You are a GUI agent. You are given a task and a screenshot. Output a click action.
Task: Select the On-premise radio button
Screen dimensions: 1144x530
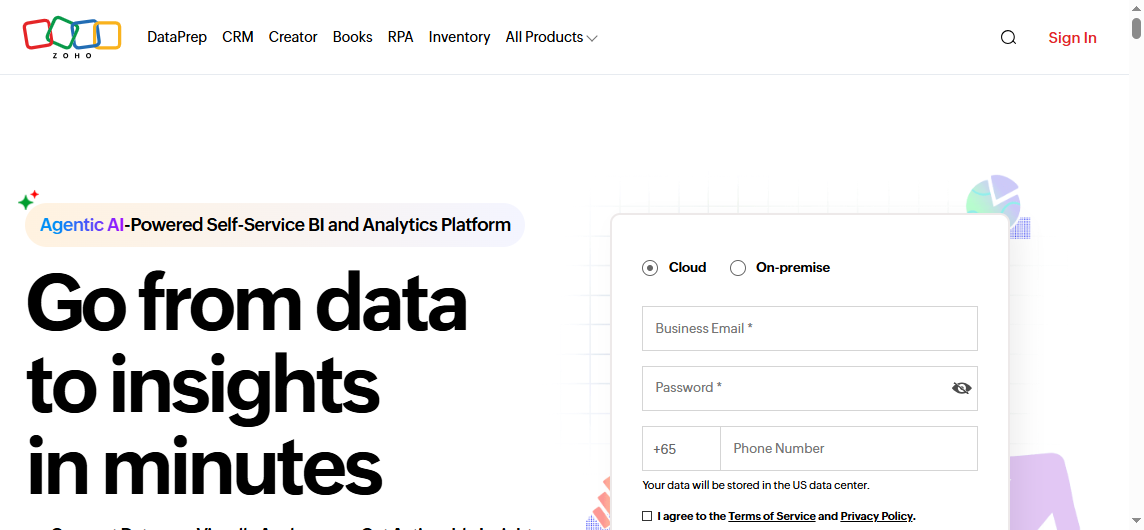[738, 268]
